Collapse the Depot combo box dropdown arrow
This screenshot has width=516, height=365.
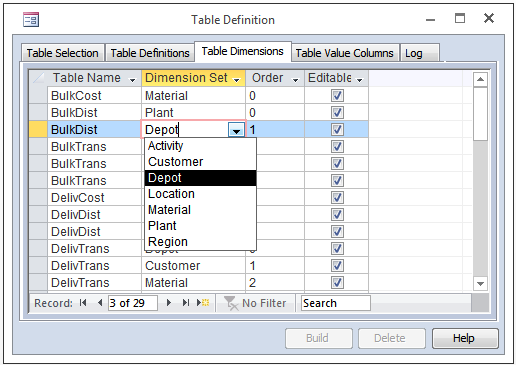(x=236, y=130)
